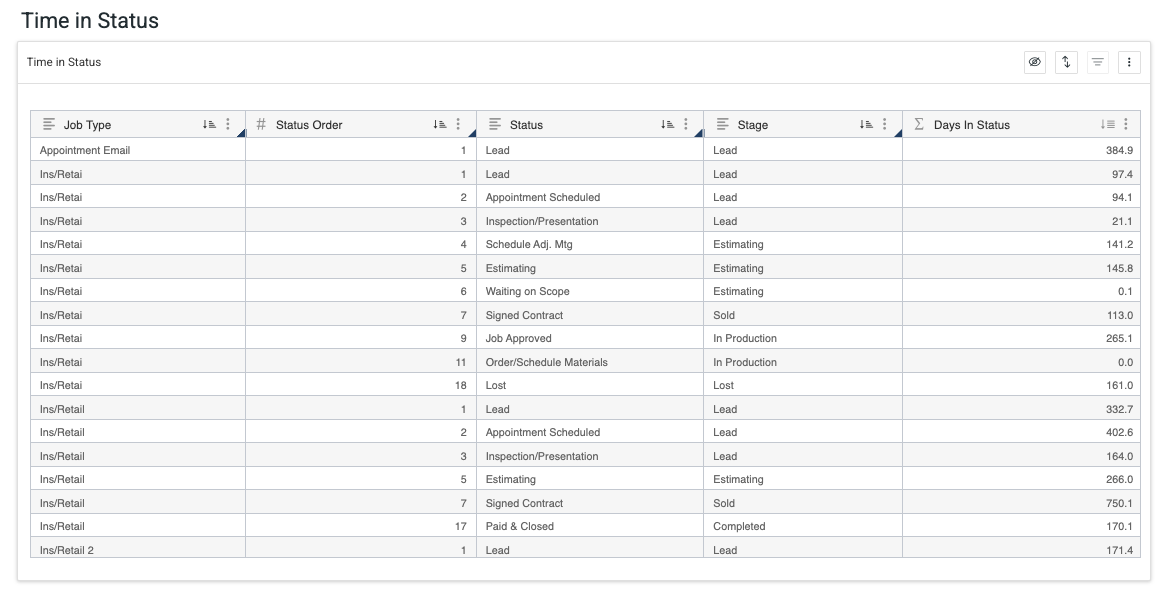This screenshot has width=1174, height=601.
Task: Open Status column menu dots
Action: [686, 124]
